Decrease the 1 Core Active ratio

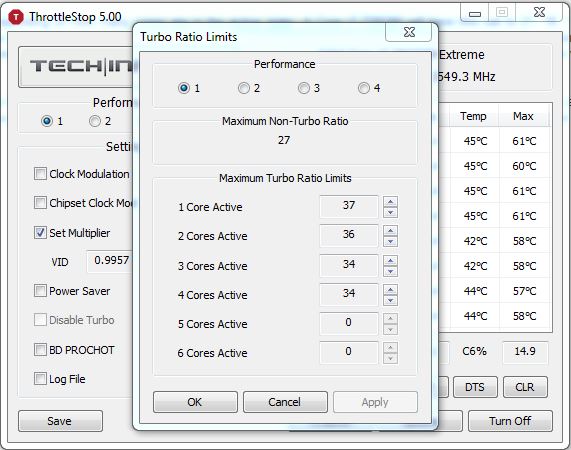click(x=390, y=212)
